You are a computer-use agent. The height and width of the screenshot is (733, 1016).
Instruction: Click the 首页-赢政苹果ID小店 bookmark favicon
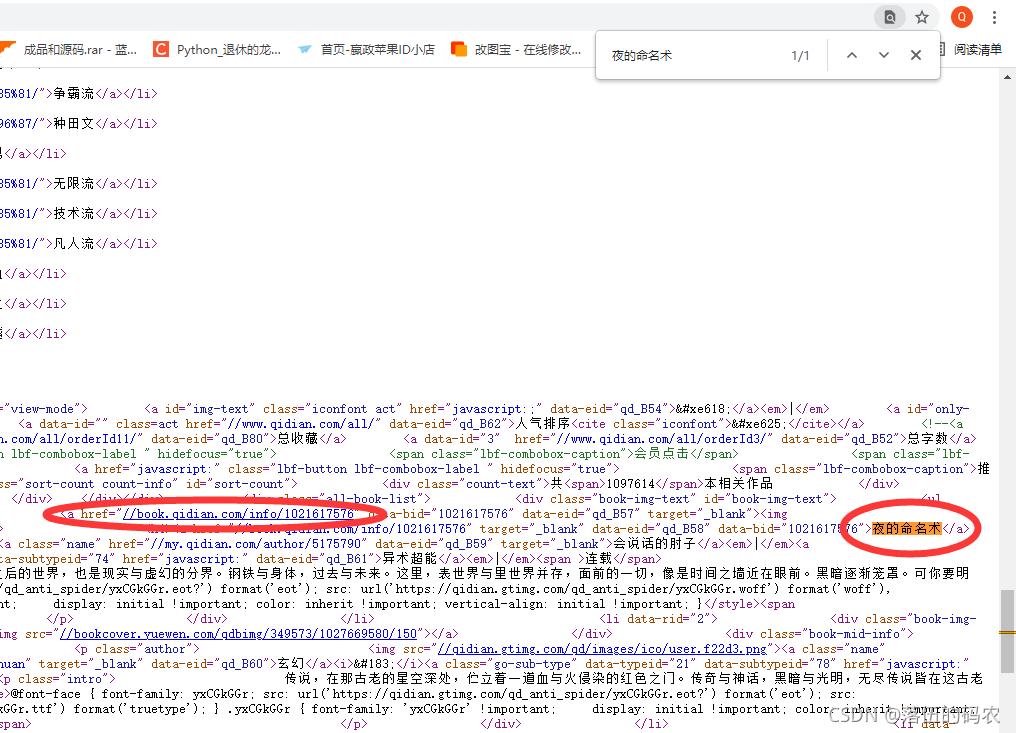coord(304,47)
